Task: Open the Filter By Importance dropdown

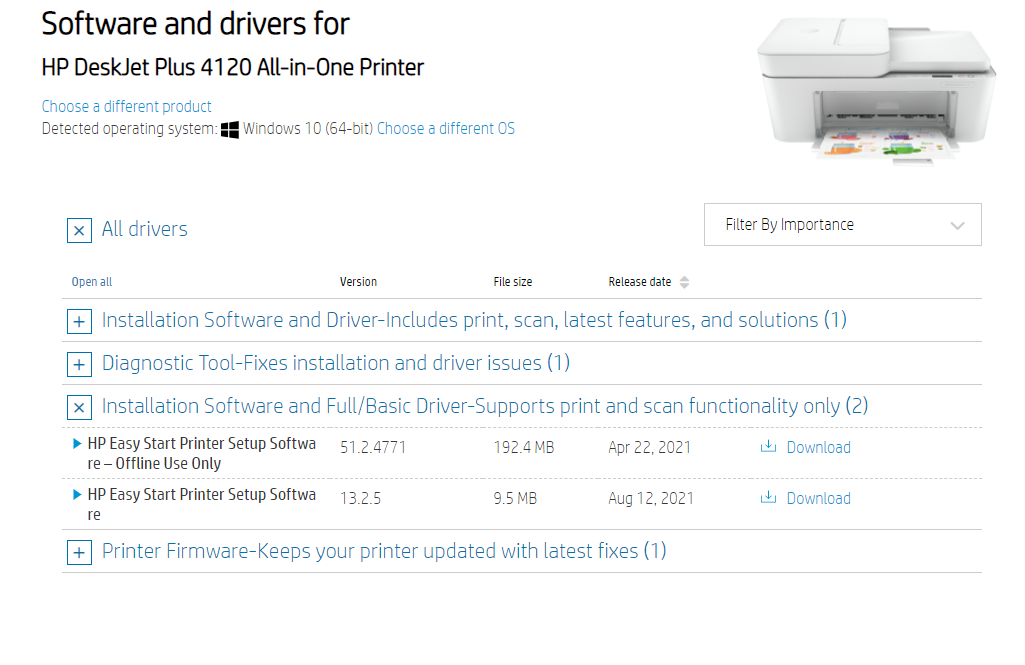Action: pos(843,224)
